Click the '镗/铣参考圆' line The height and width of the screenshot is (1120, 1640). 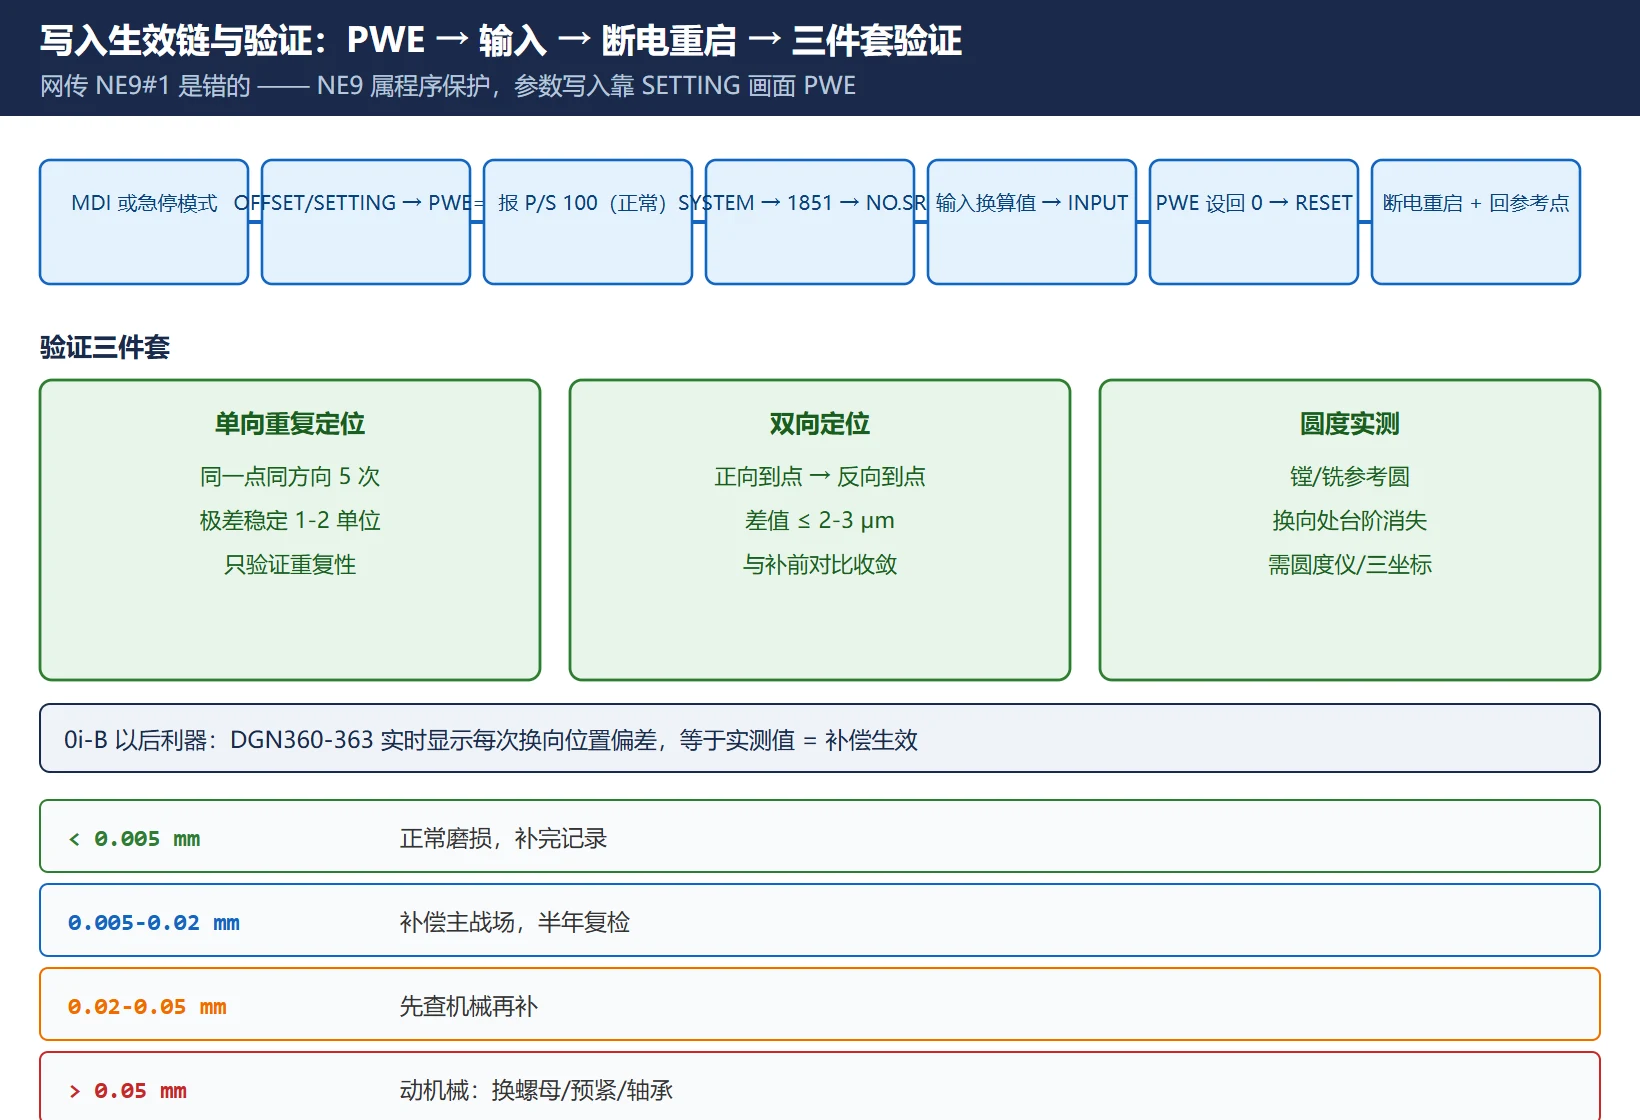click(x=1350, y=476)
